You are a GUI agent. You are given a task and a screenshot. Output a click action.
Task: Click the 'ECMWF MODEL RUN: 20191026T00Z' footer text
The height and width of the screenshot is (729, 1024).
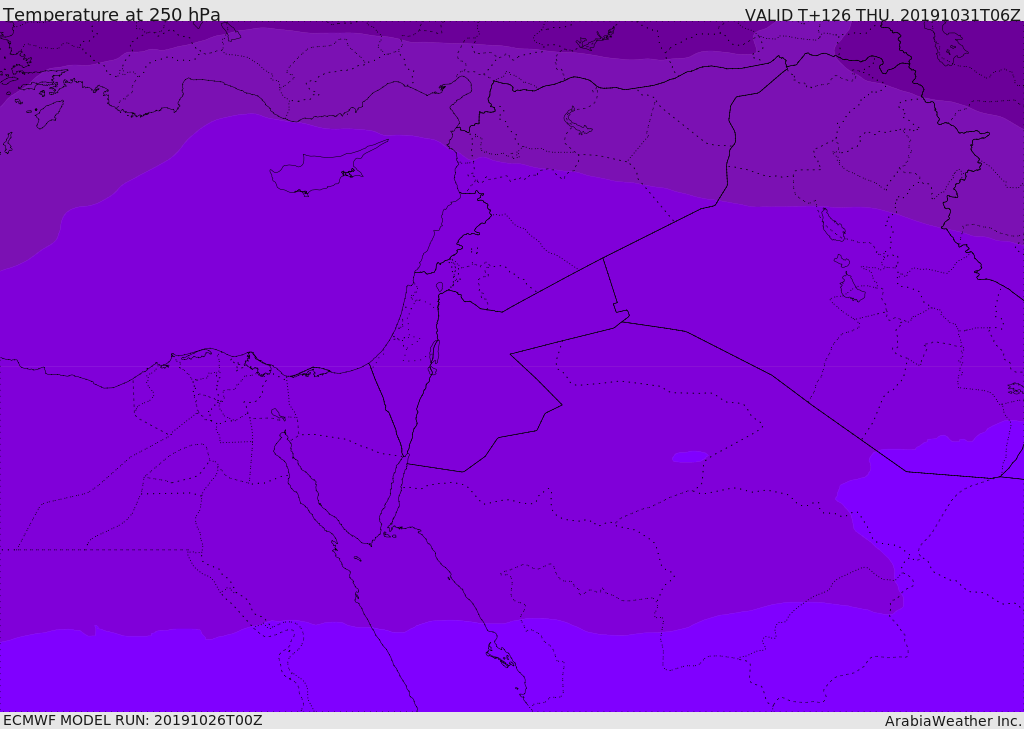133,720
